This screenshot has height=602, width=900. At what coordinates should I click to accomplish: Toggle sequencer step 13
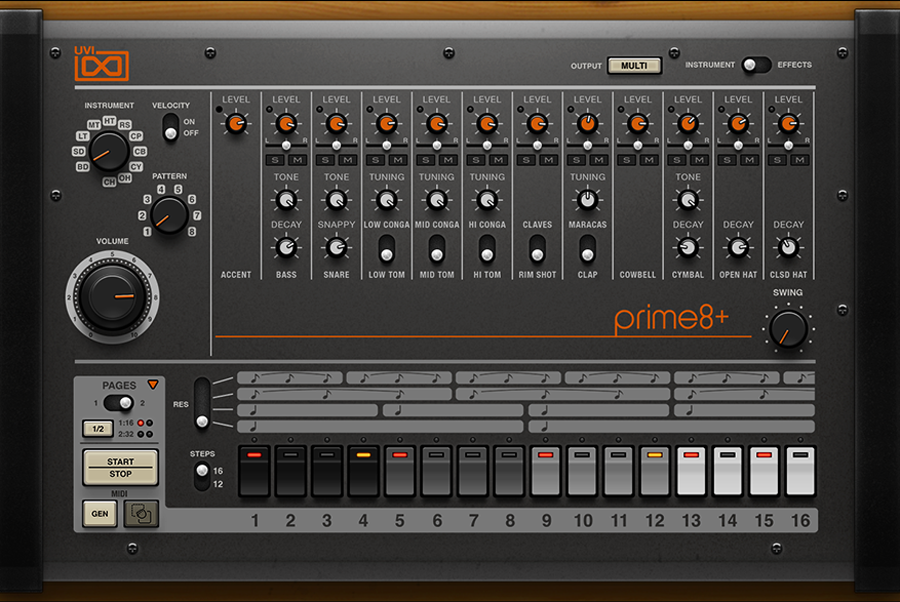[x=691, y=471]
